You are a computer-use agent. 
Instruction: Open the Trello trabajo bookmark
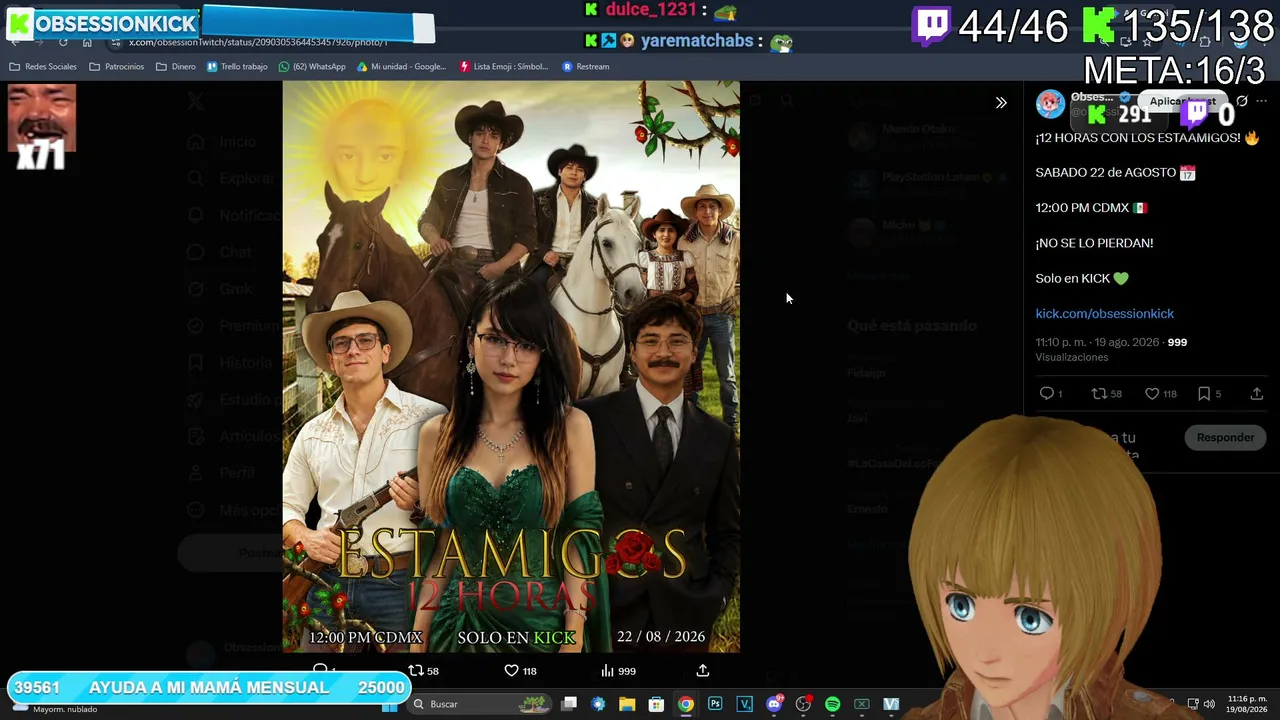(x=237, y=67)
